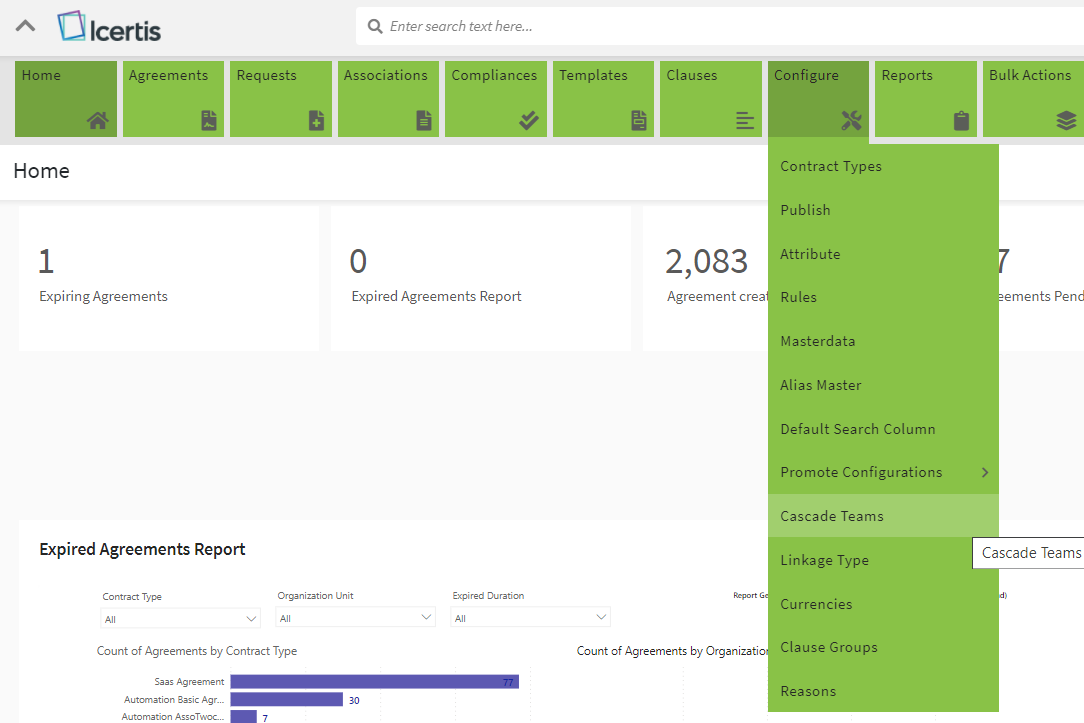This screenshot has height=723, width=1084.
Task: Click the Agreements document icon
Action: [208, 121]
